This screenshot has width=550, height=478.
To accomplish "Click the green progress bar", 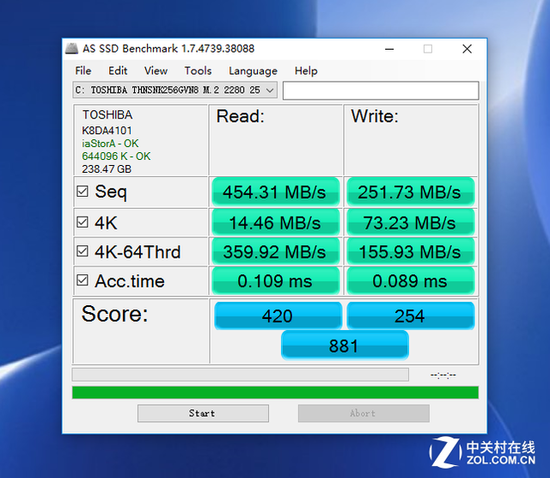I will (275, 392).
